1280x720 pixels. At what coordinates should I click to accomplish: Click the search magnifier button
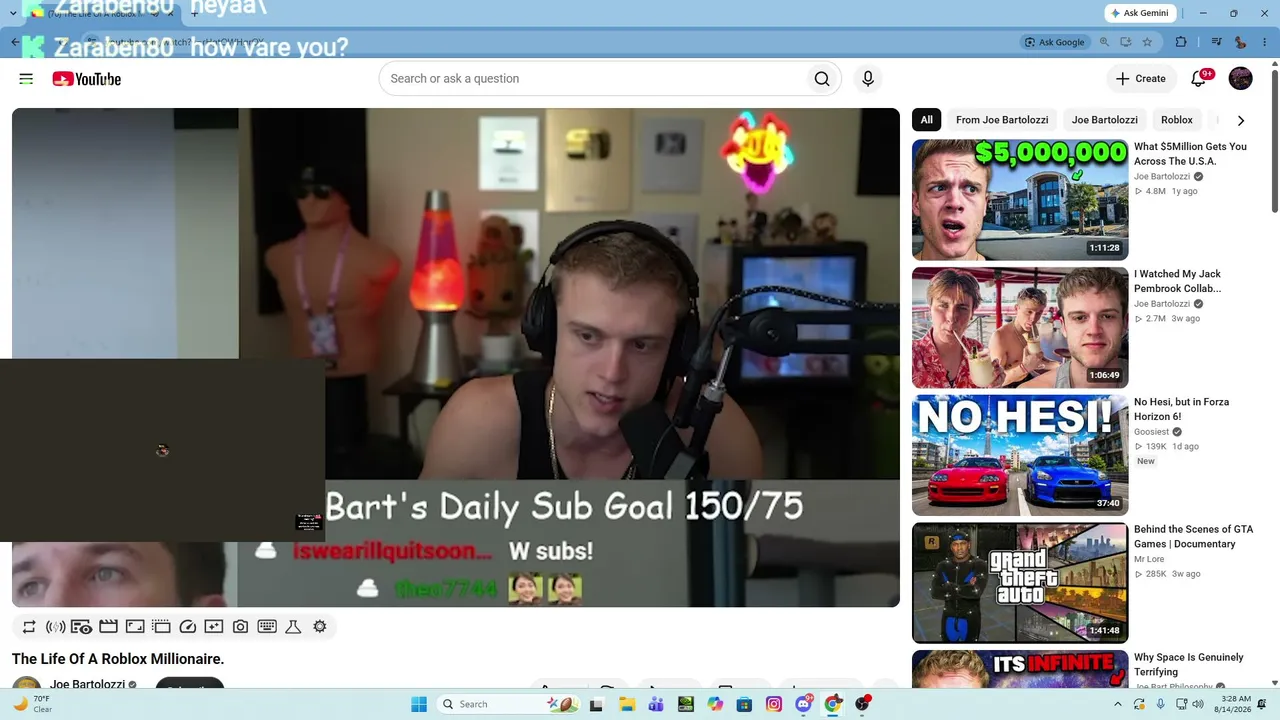[x=822, y=79]
